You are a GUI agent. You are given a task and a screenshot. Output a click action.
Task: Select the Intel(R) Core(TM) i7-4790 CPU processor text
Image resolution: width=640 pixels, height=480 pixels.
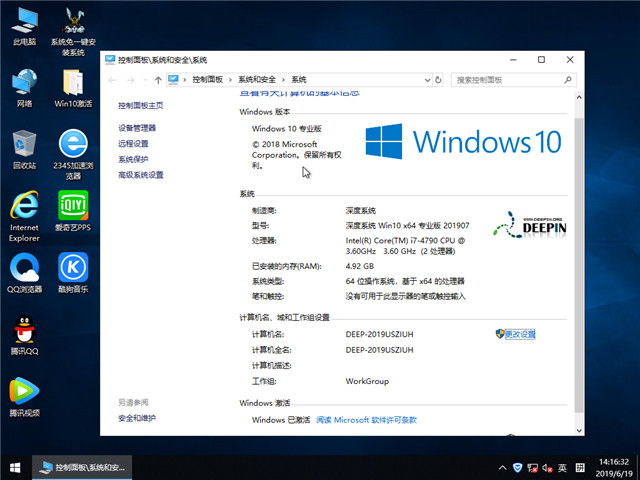(405, 246)
